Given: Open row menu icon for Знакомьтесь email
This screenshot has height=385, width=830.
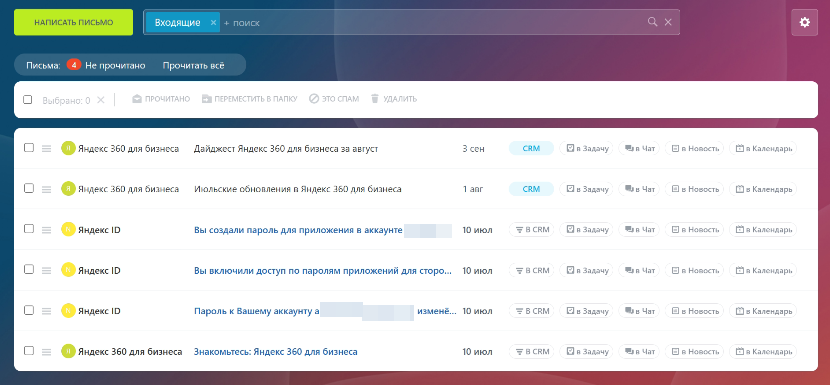Looking at the screenshot, I should 47,352.
